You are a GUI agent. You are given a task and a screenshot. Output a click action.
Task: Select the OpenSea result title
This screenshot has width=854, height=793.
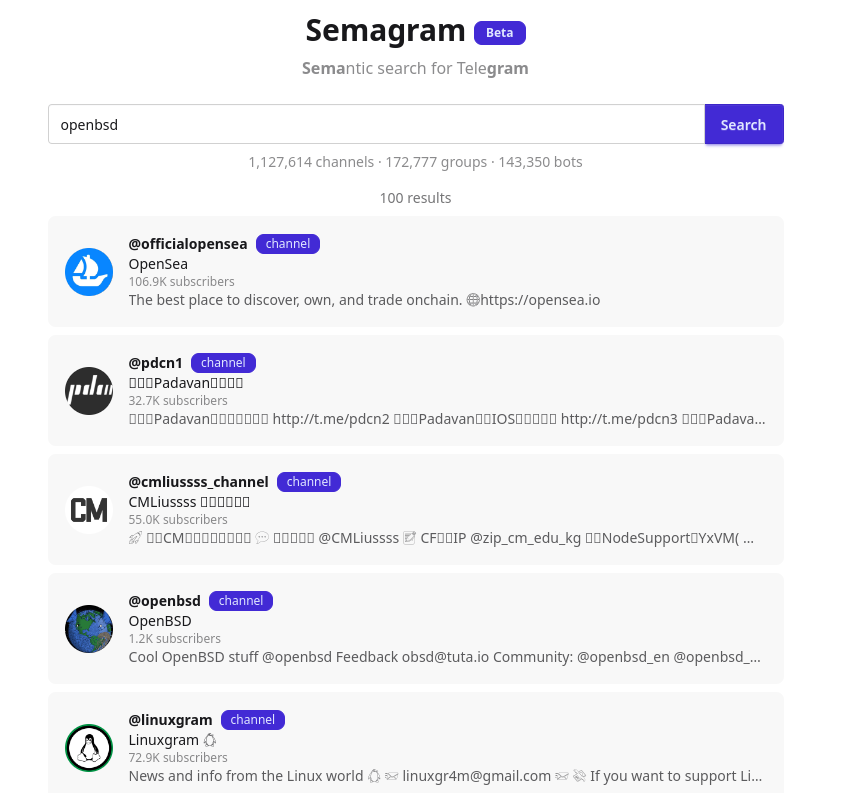pos(158,264)
